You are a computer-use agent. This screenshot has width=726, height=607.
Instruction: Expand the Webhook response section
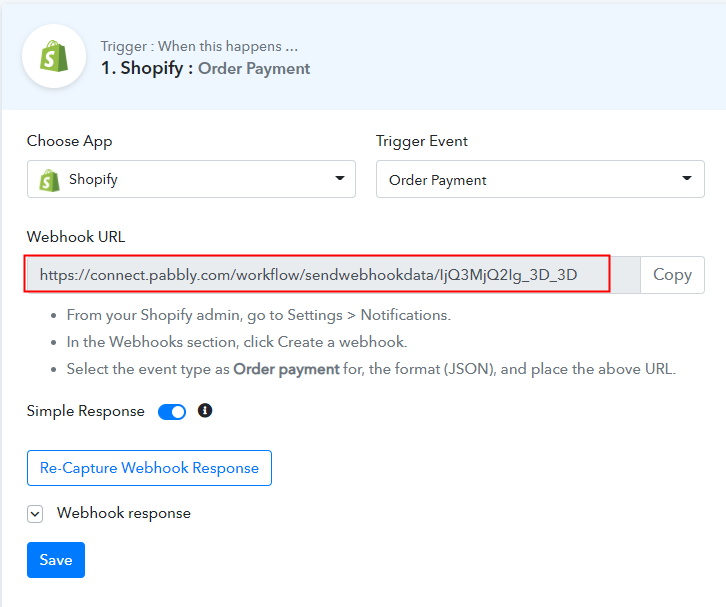(35, 513)
